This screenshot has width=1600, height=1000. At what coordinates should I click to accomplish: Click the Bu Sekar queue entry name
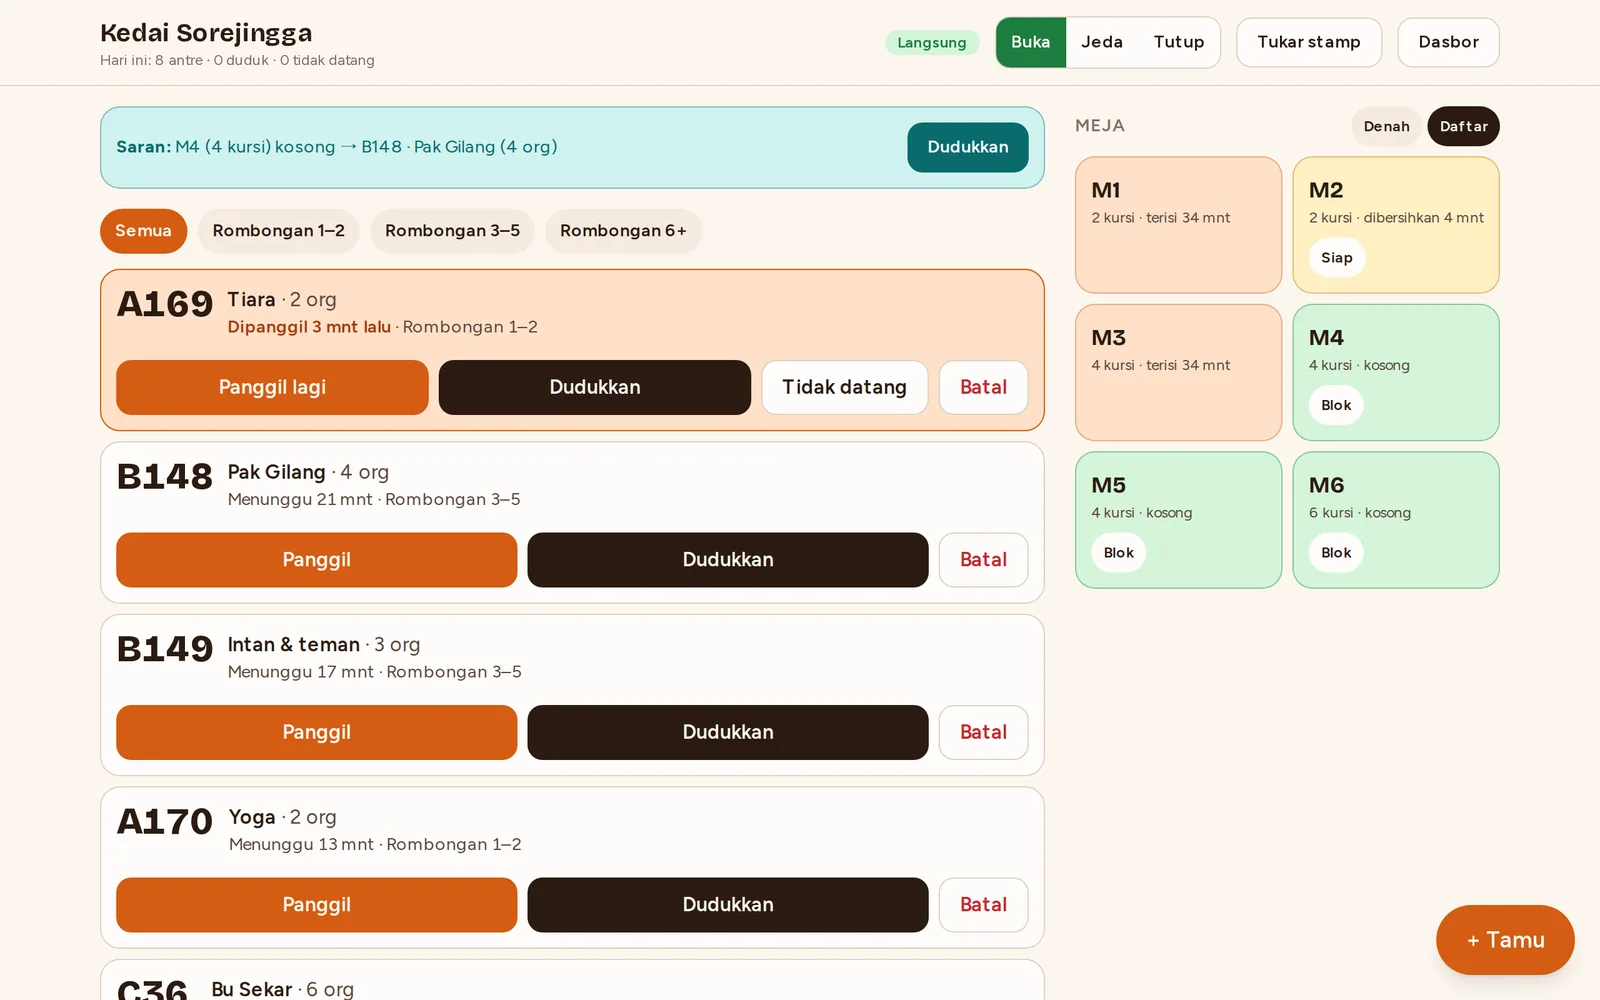click(x=252, y=989)
